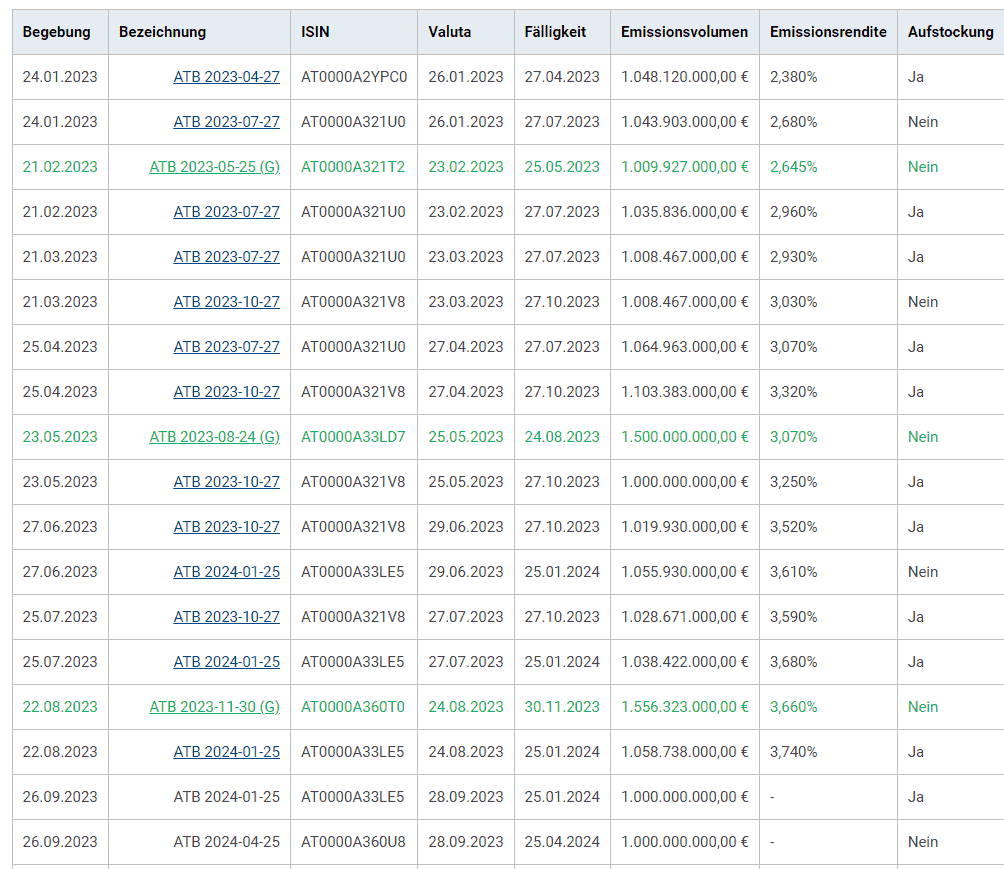The image size is (1004, 869).
Task: Click ATB 2023-07-27 link issued 24.01.2023
Action: pos(226,122)
